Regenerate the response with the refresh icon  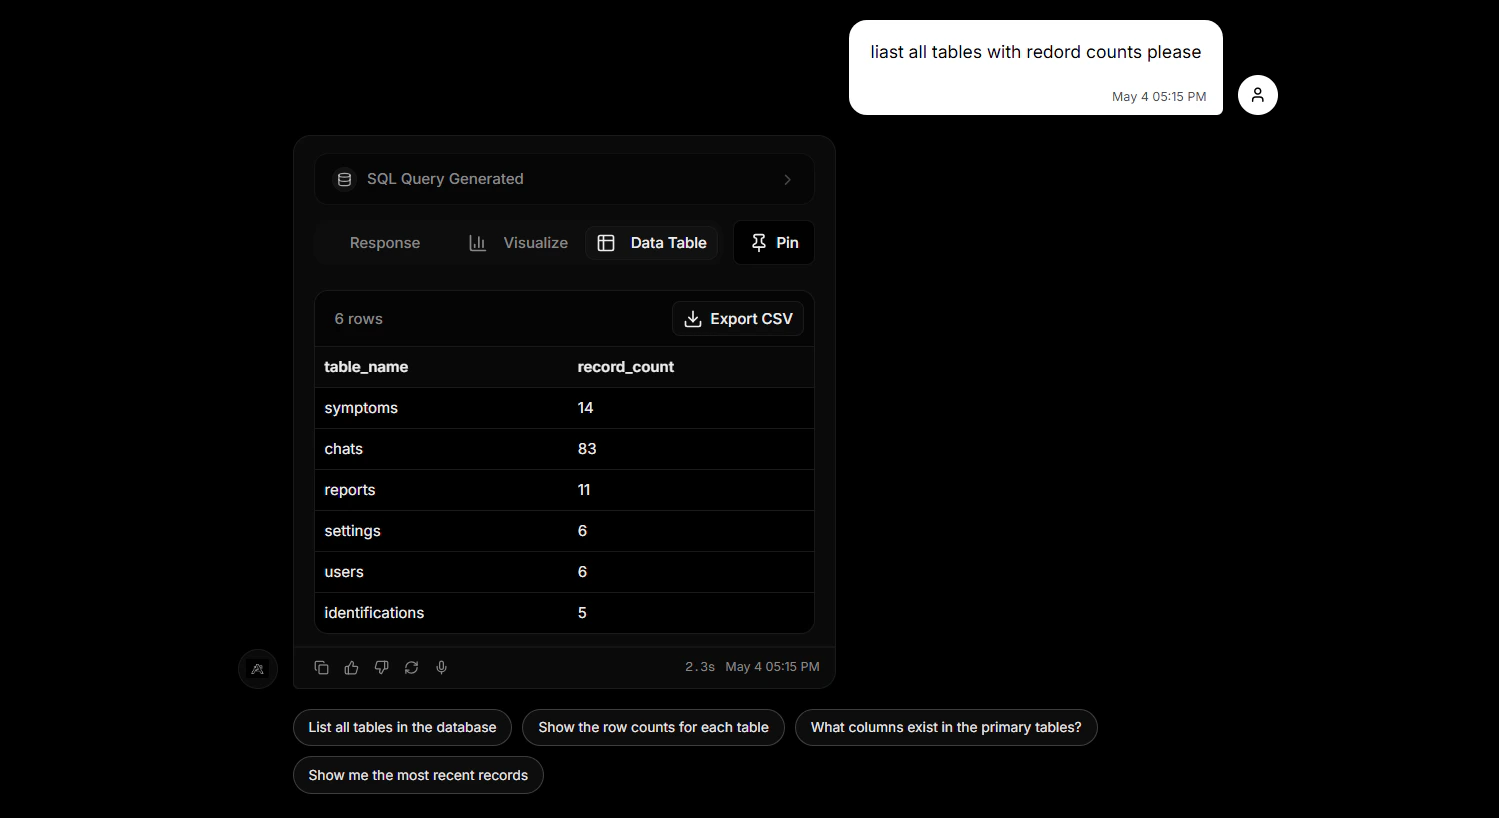(411, 667)
